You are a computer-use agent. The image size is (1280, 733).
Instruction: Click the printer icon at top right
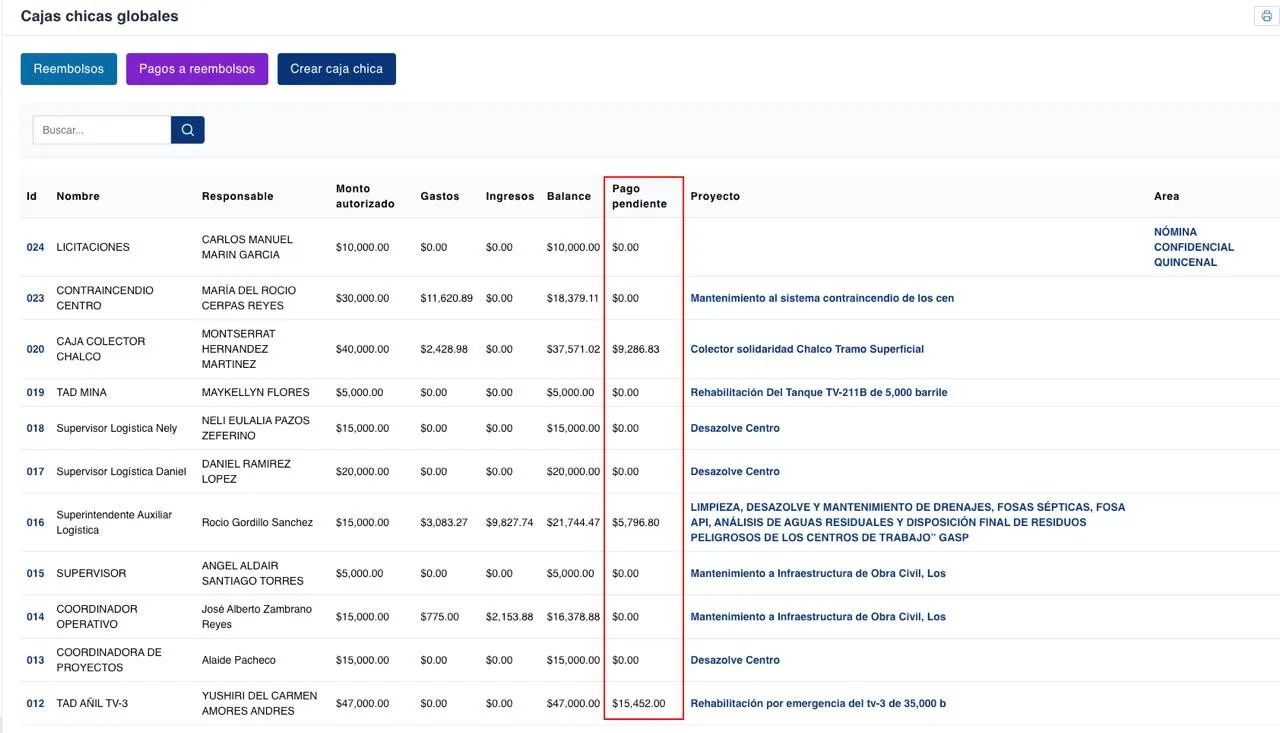pos(1266,16)
